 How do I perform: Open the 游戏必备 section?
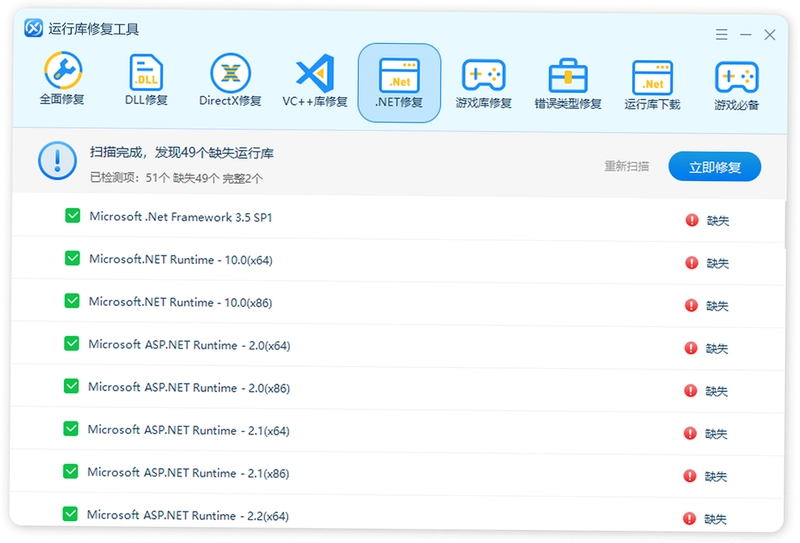pyautogui.click(x=737, y=85)
